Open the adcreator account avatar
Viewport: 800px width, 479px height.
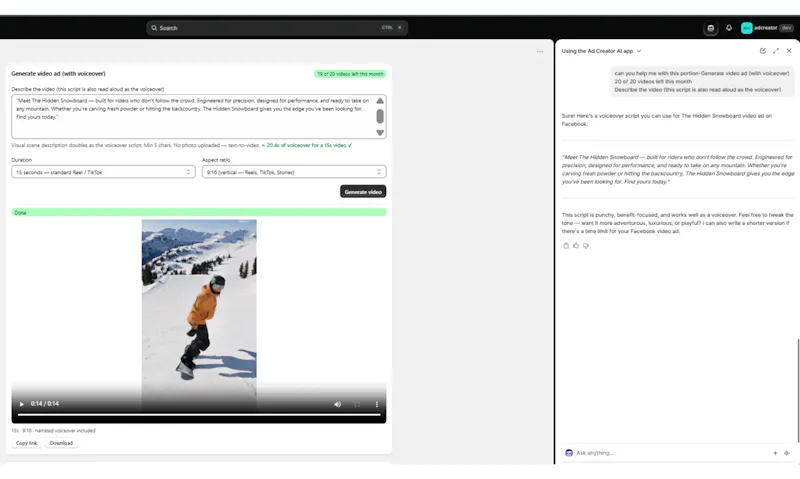pos(746,28)
